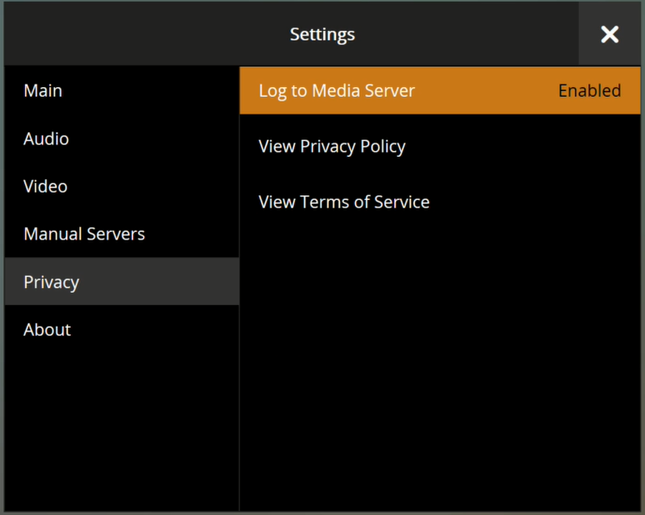Click the "Enabled" status value
The height and width of the screenshot is (515, 645).
click(x=589, y=91)
